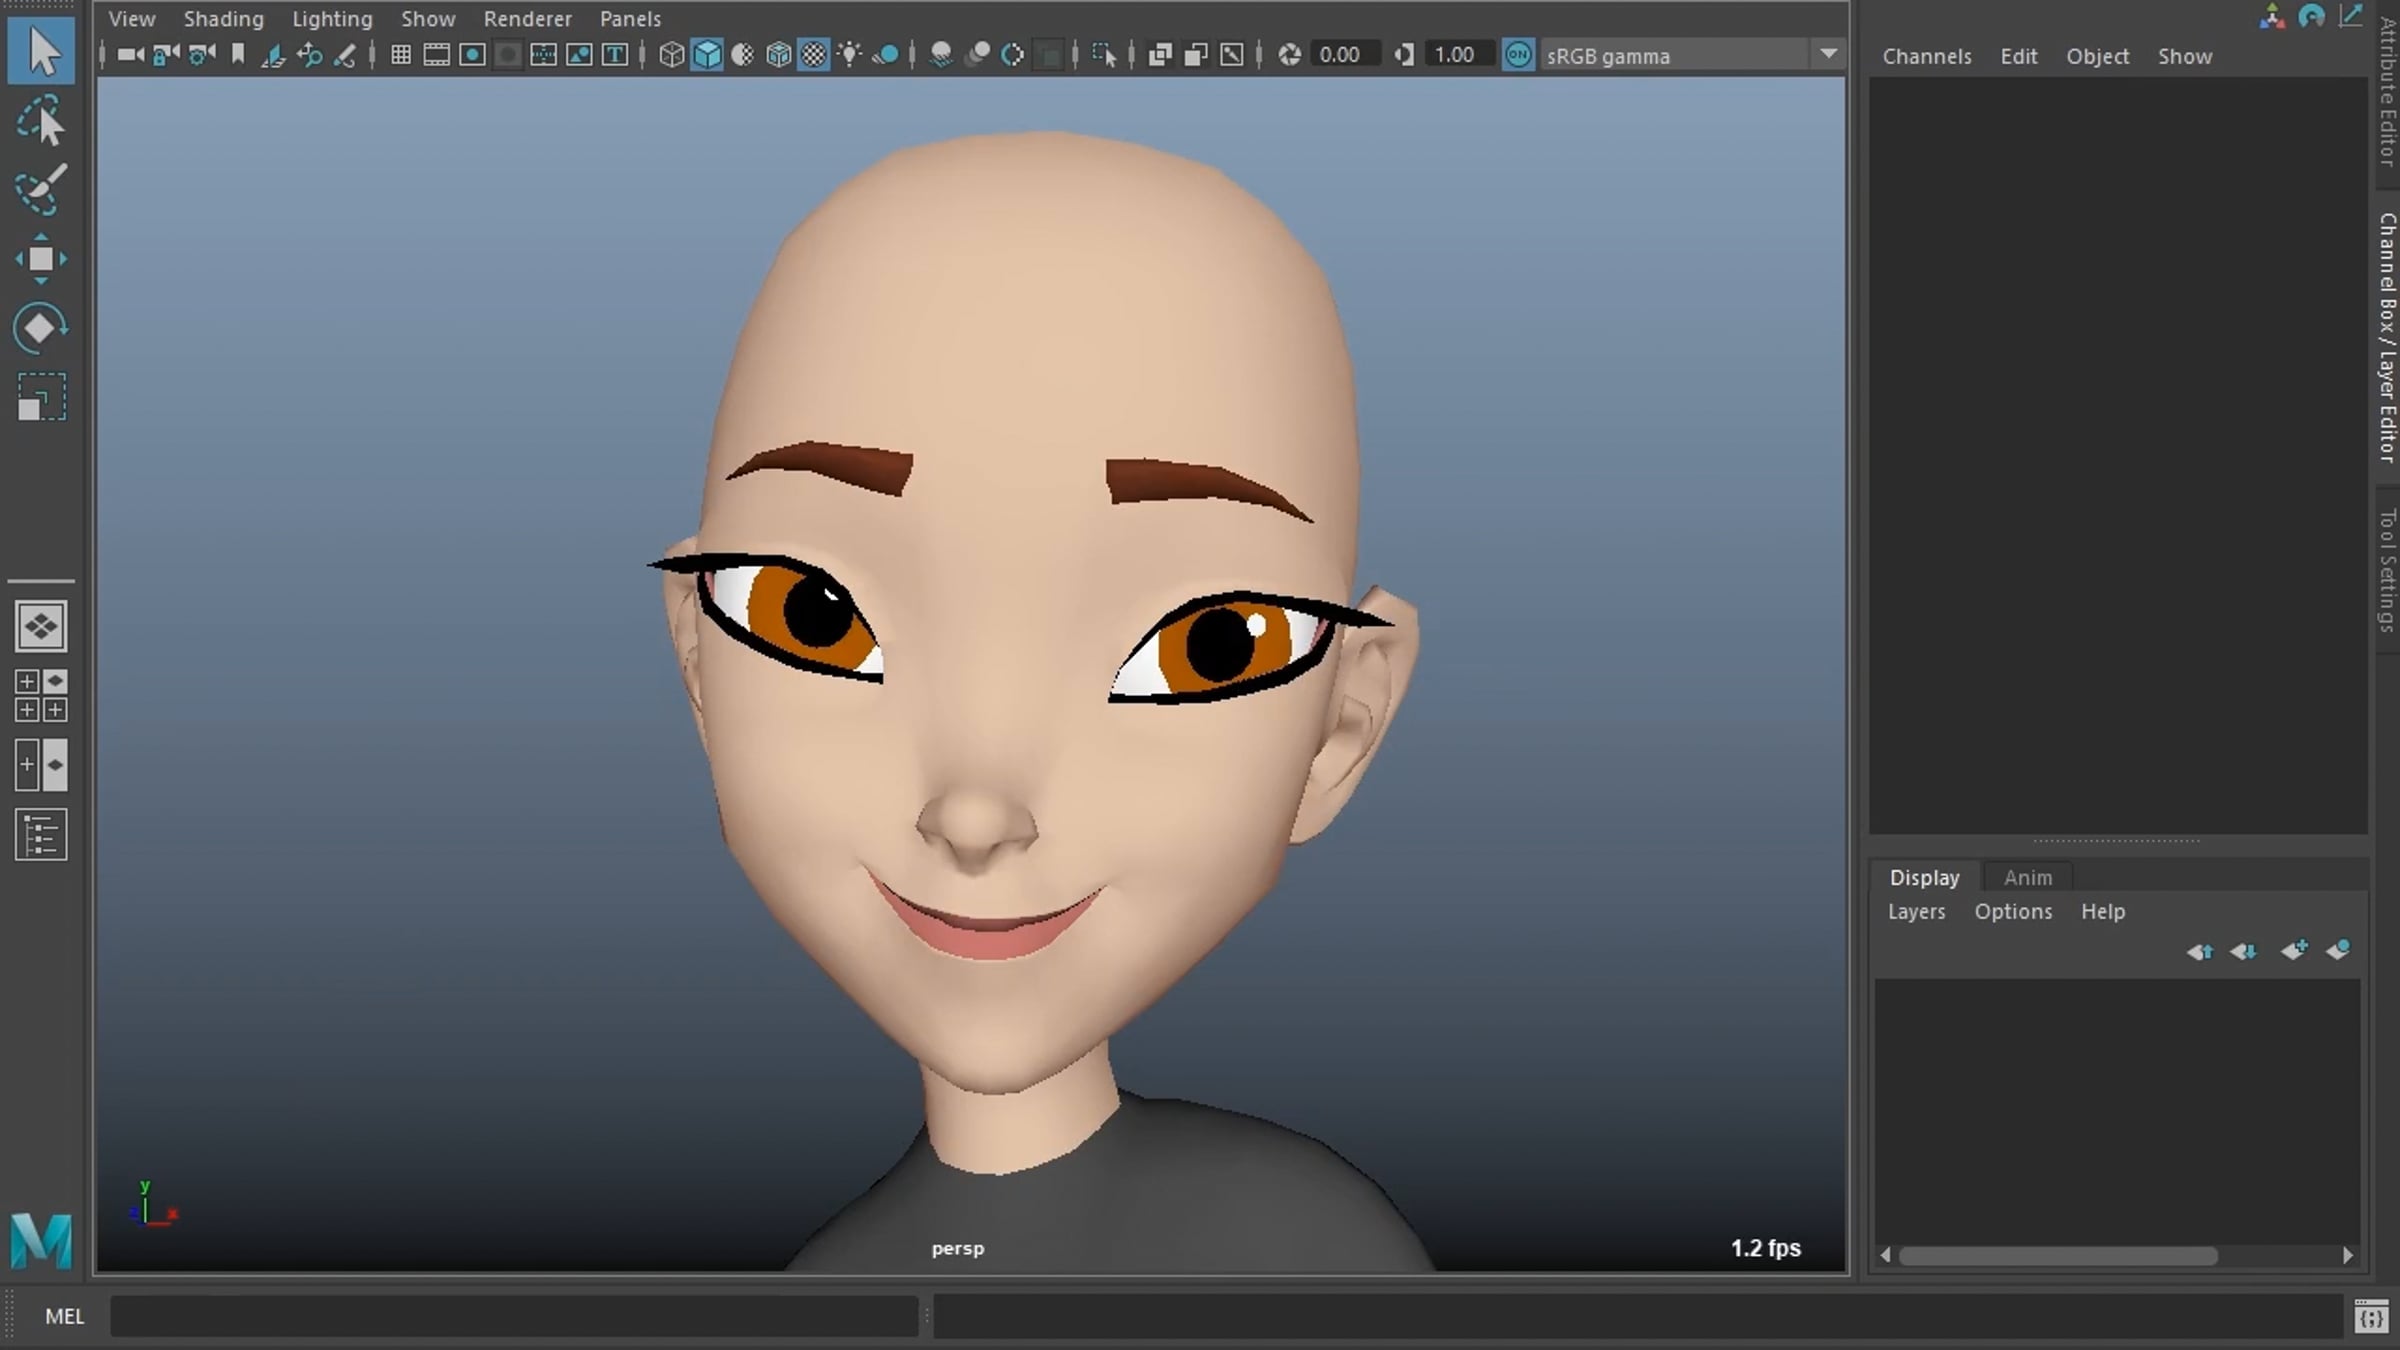The width and height of the screenshot is (2400, 1350).
Task: Open the Renderer menu
Action: pyautogui.click(x=527, y=18)
